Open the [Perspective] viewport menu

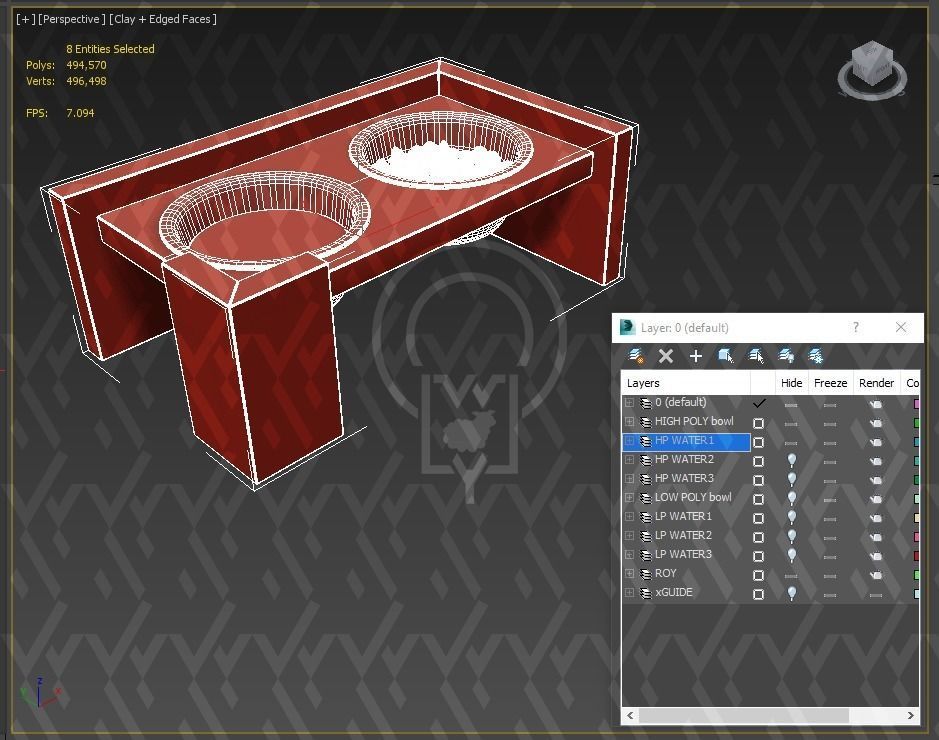click(x=72, y=19)
